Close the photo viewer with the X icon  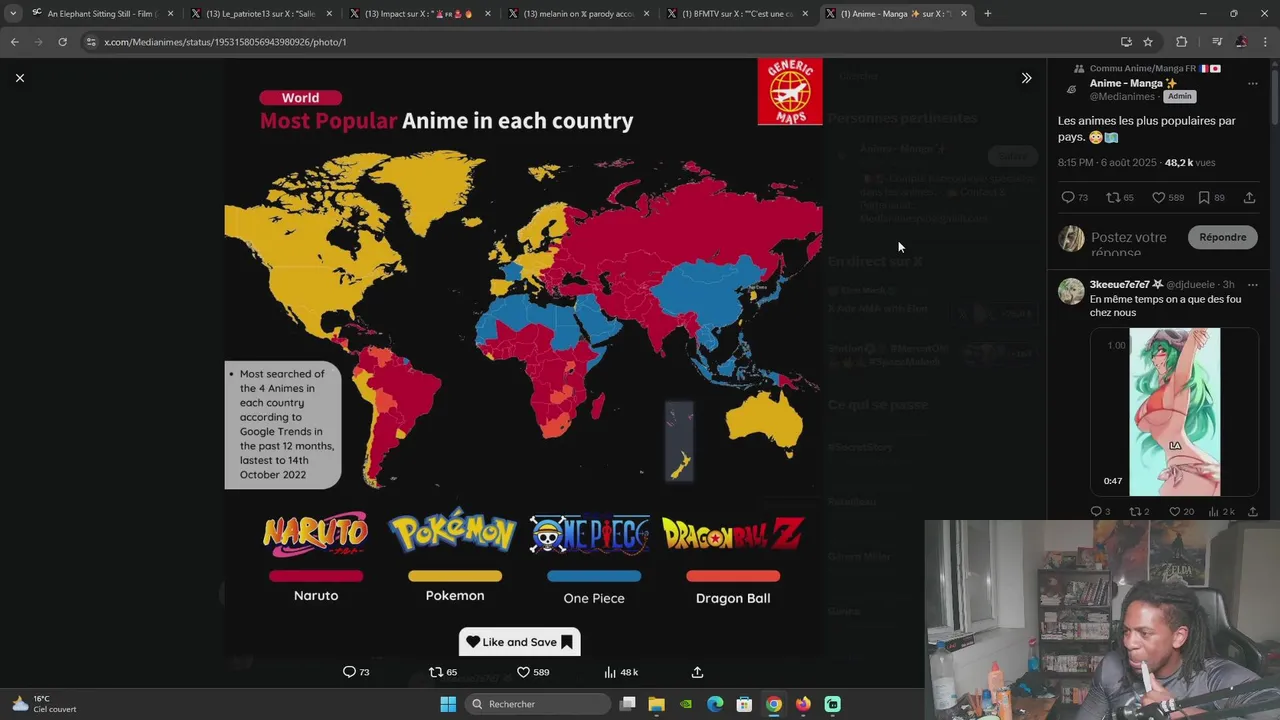20,78
